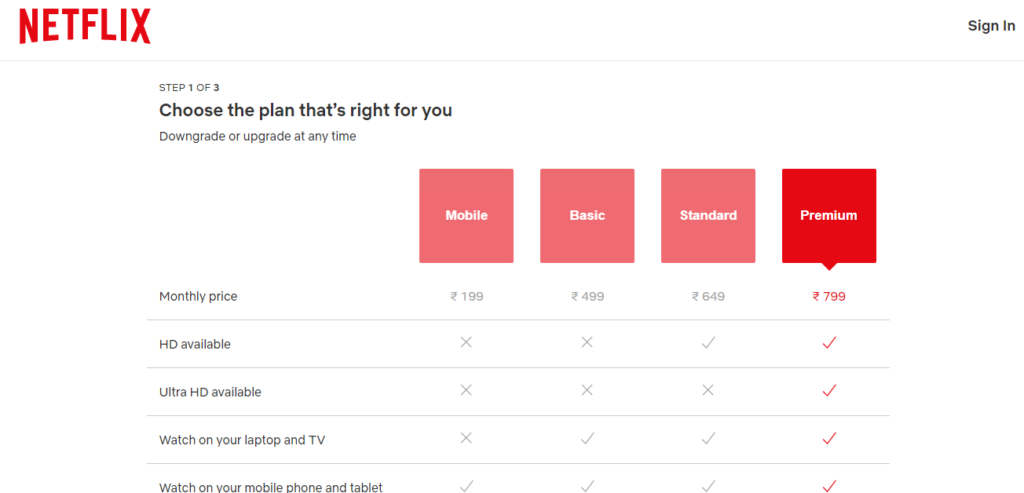Click Ultra HD cross under Standard
The width and height of the screenshot is (1024, 493).
coord(708,390)
